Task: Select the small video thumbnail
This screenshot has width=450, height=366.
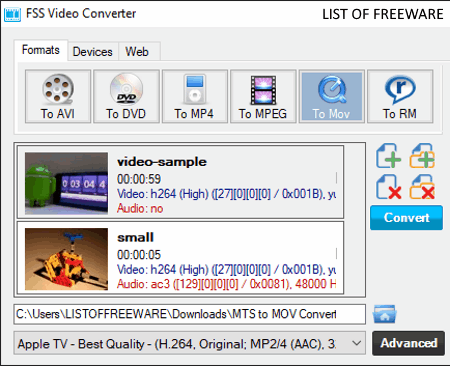Action: pyautogui.click(x=66, y=259)
